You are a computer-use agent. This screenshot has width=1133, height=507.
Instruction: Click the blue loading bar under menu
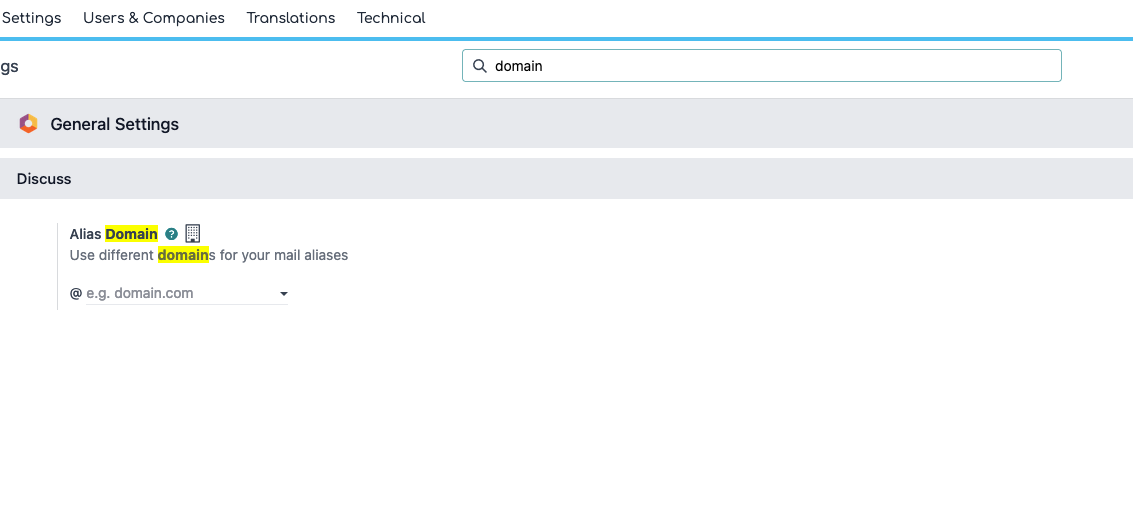(x=566, y=39)
